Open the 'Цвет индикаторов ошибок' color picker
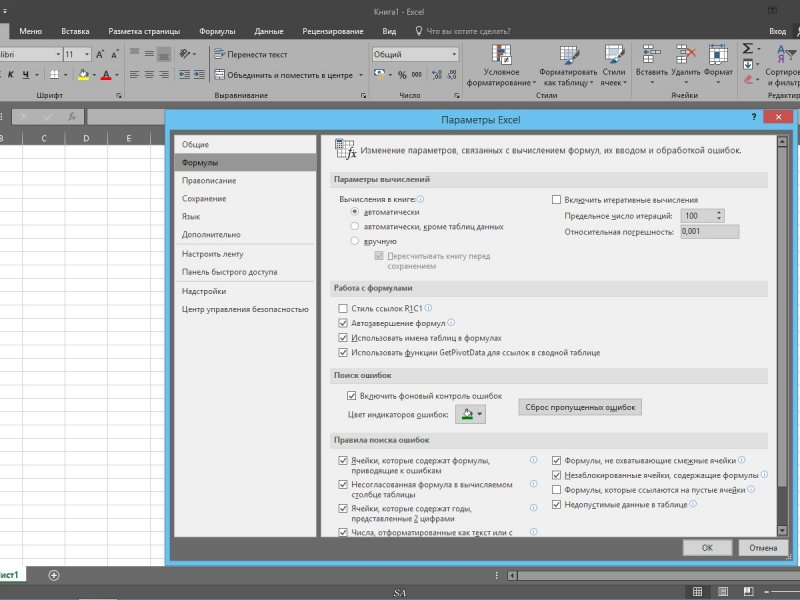This screenshot has height=600, width=800. tap(470, 414)
